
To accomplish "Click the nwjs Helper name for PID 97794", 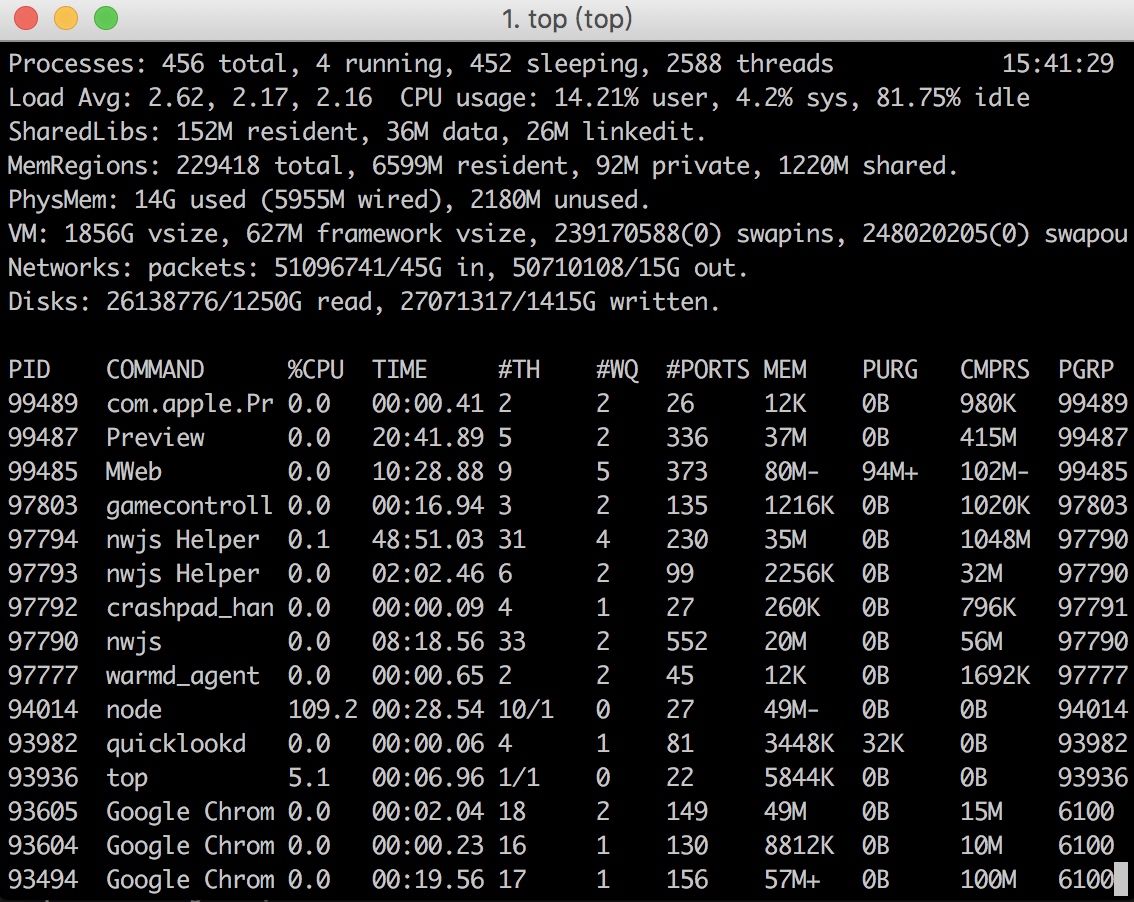I will [x=183, y=540].
